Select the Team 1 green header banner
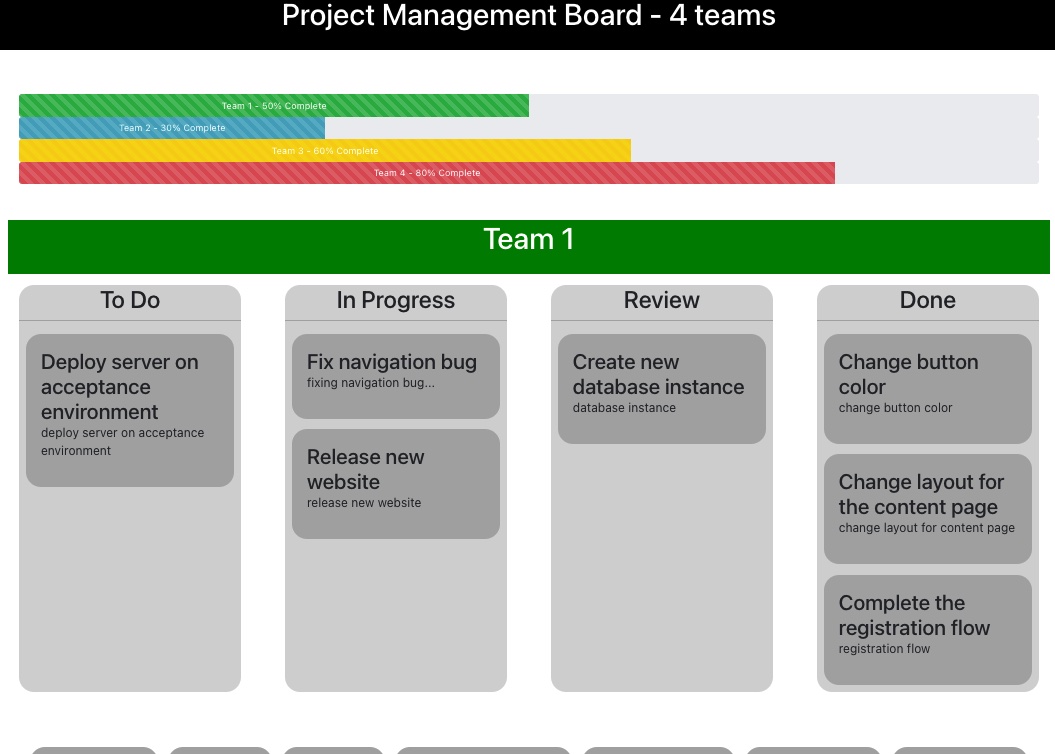The image size is (1055, 754). 529,247
